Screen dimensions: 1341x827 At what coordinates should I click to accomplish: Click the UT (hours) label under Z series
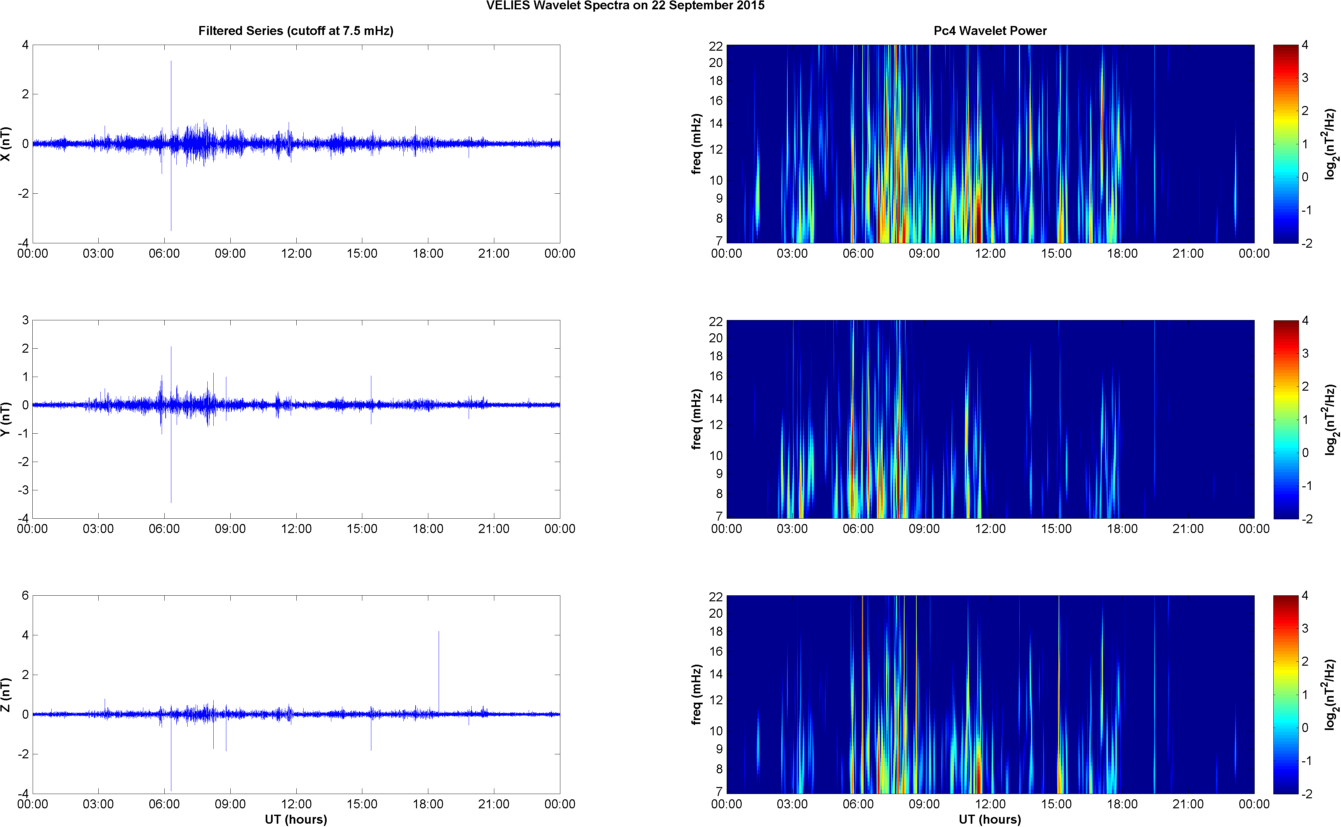point(296,819)
